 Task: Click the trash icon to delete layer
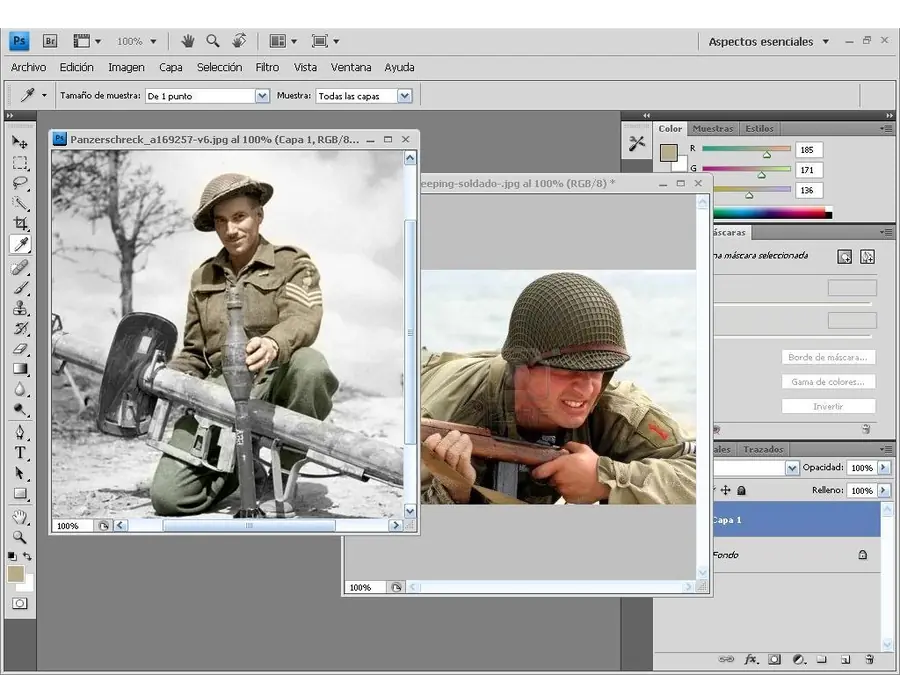coord(869,660)
